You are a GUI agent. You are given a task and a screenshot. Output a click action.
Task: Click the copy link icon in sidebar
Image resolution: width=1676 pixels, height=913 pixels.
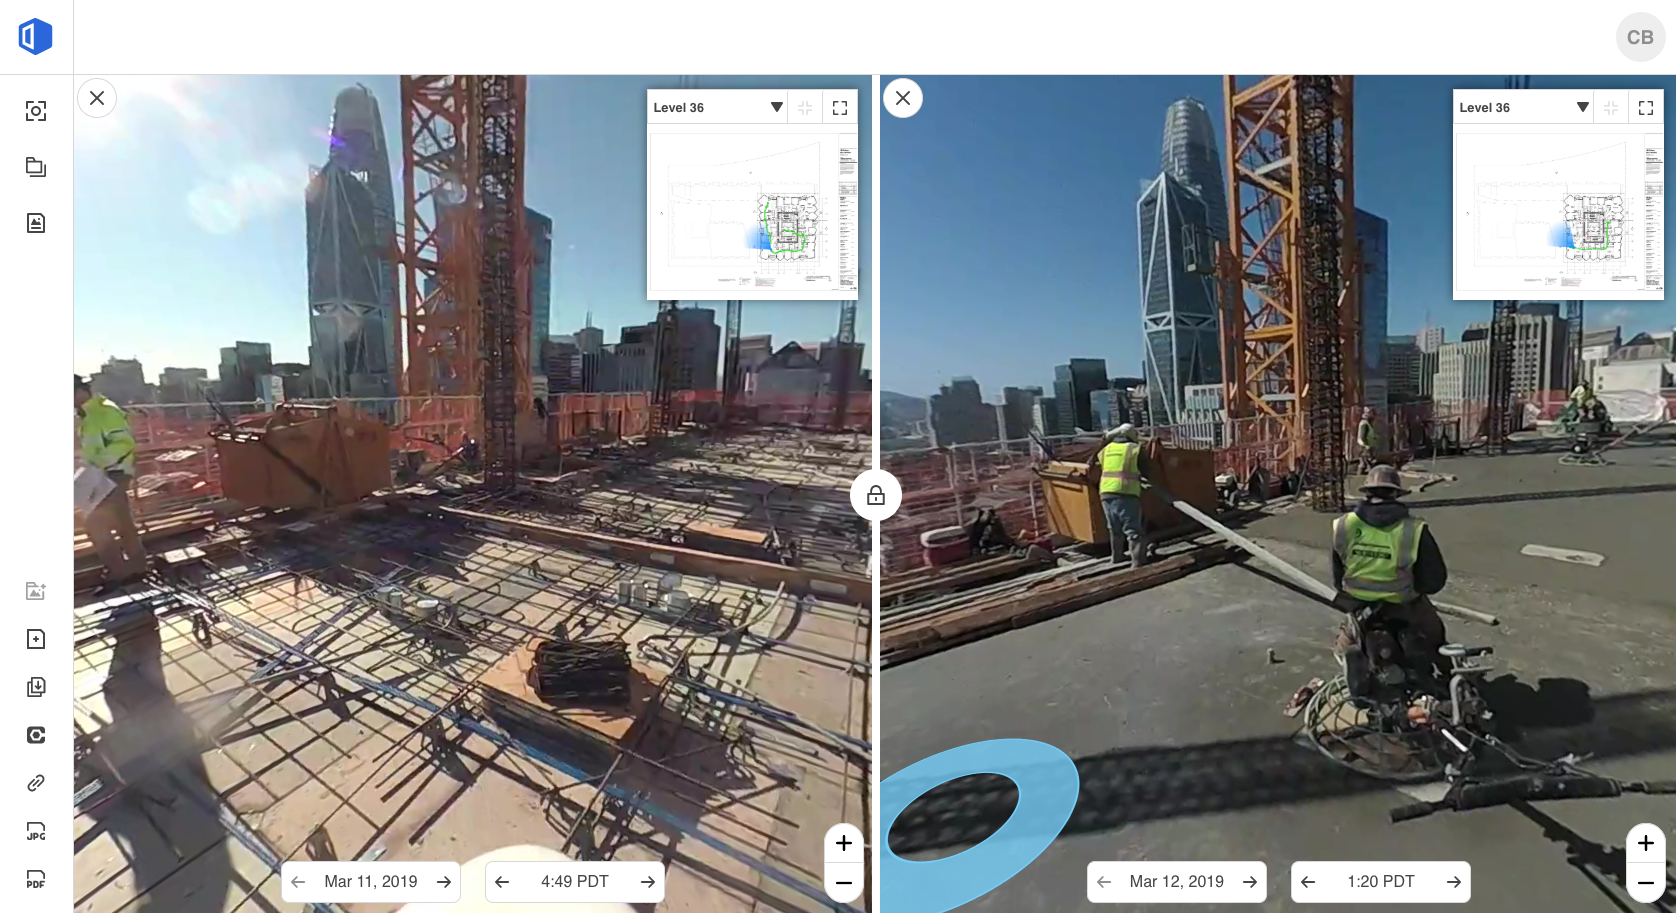pos(36,783)
